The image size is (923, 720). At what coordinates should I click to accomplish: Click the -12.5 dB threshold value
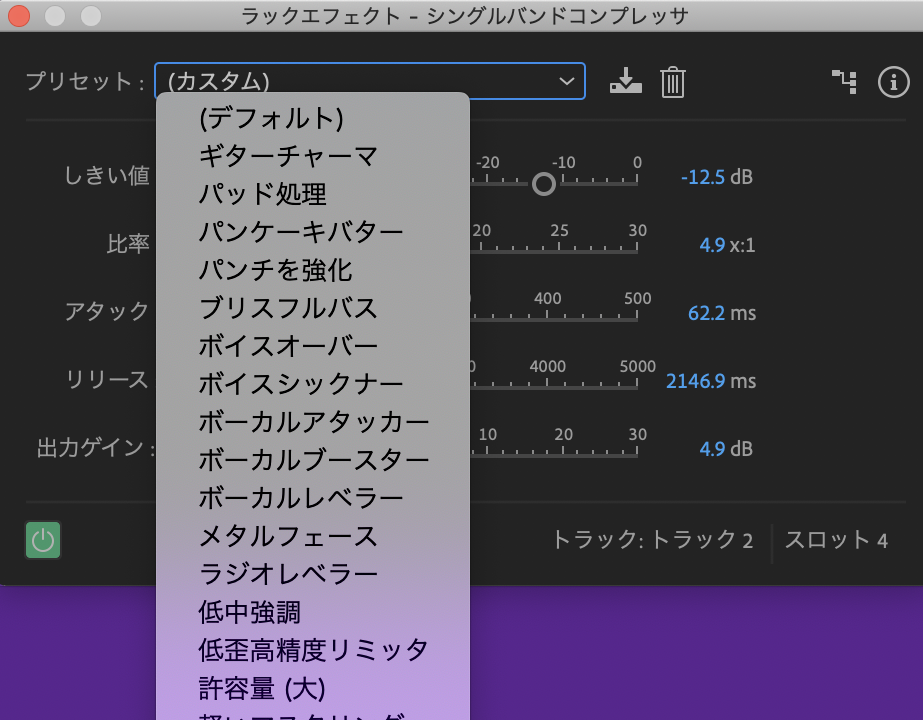702,177
